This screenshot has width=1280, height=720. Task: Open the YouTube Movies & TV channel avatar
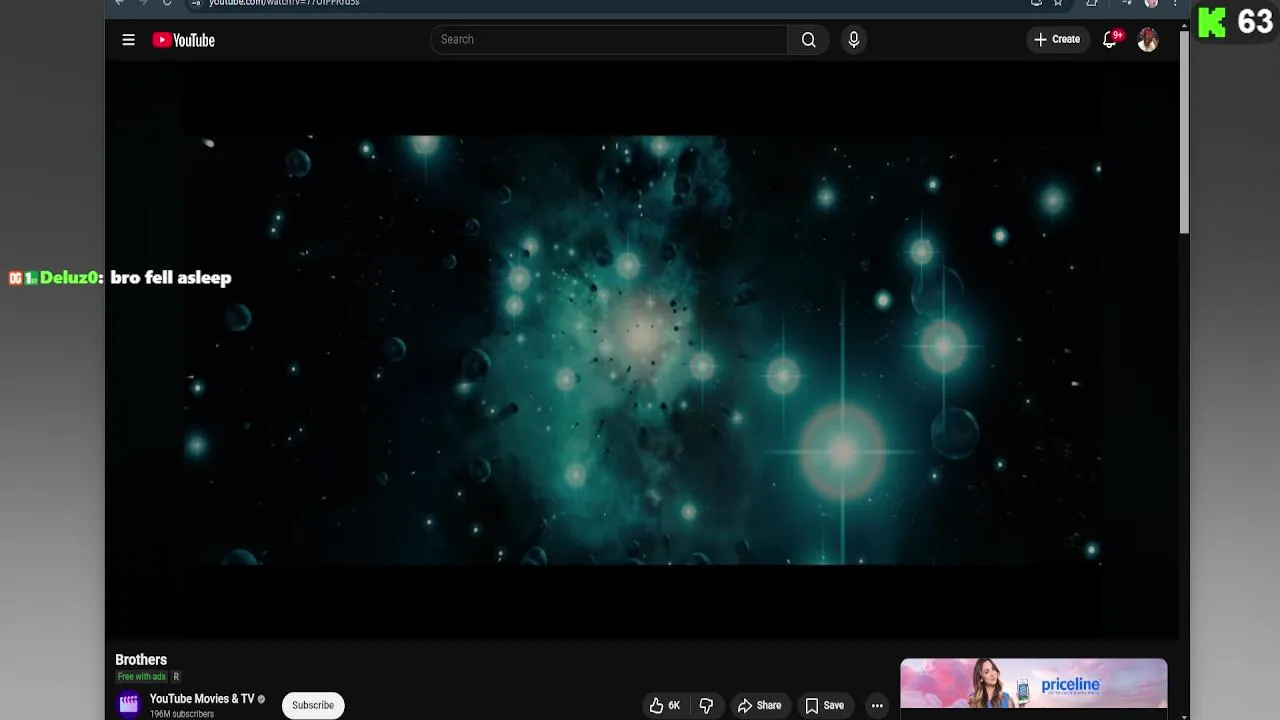click(129, 705)
